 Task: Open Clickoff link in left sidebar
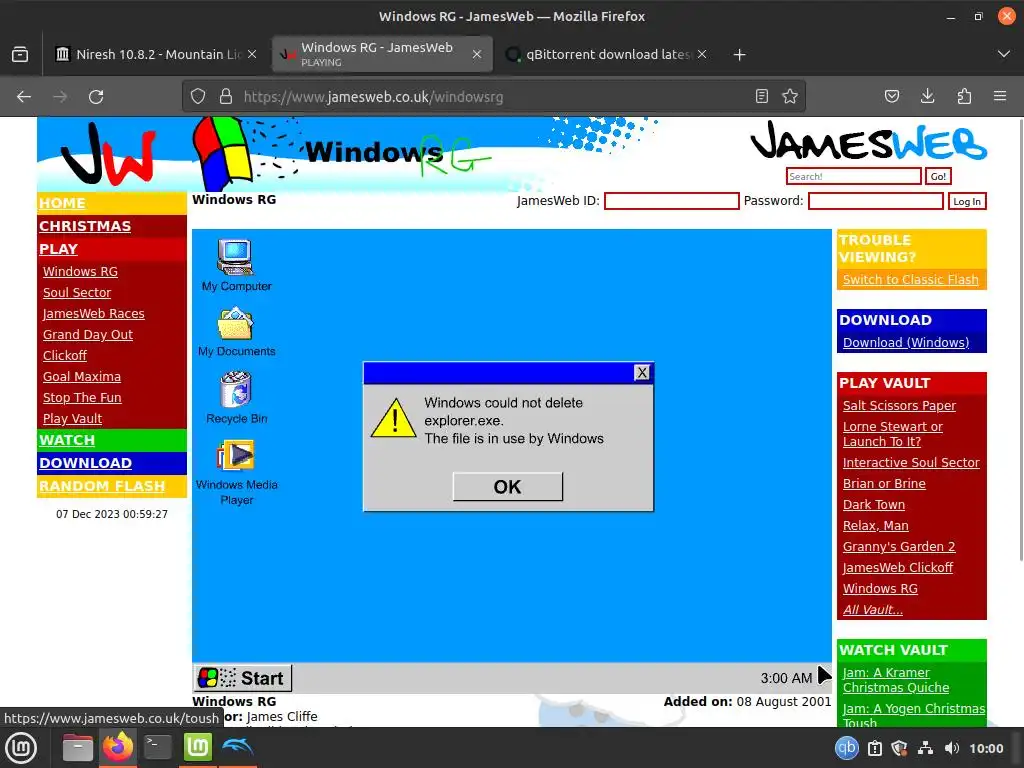[65, 355]
